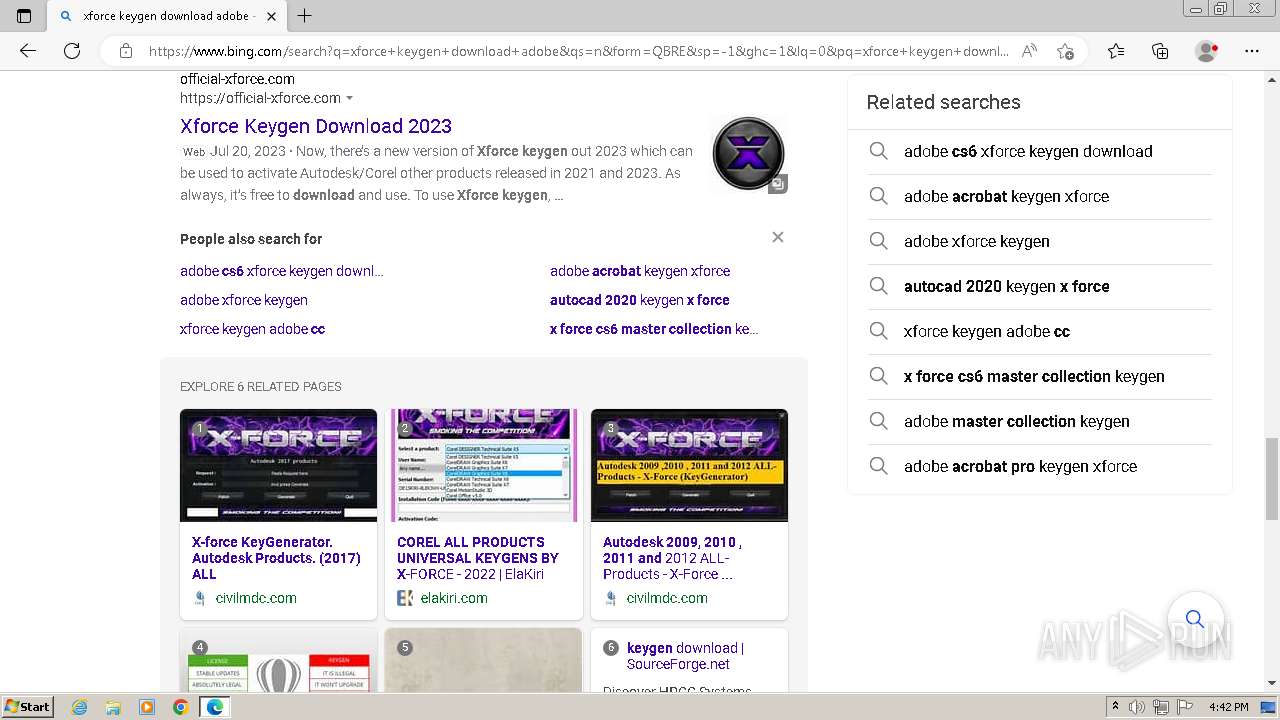Open volume control in system tray
This screenshot has height=720, width=1280.
(x=1137, y=707)
